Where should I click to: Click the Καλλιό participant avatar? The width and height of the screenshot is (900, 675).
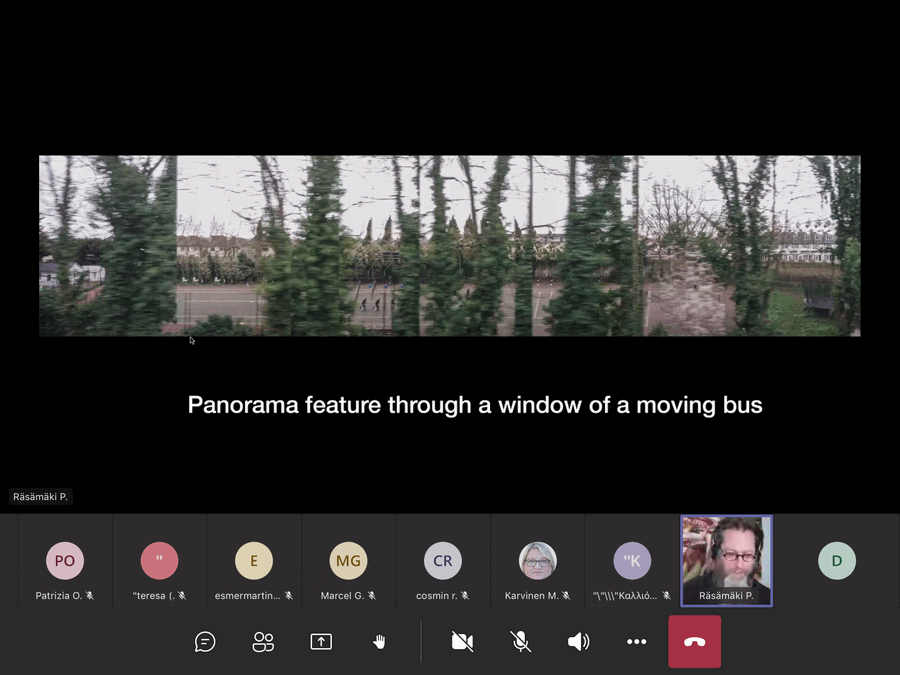(x=632, y=561)
